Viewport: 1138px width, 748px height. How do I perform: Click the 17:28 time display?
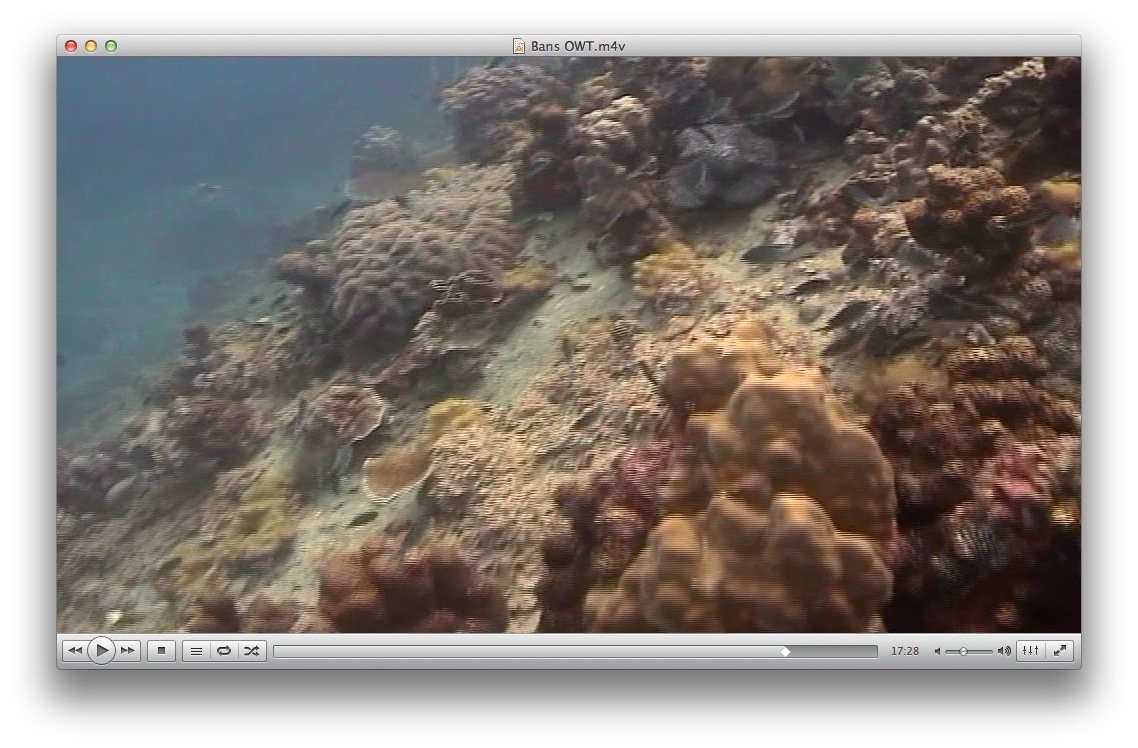pos(904,652)
